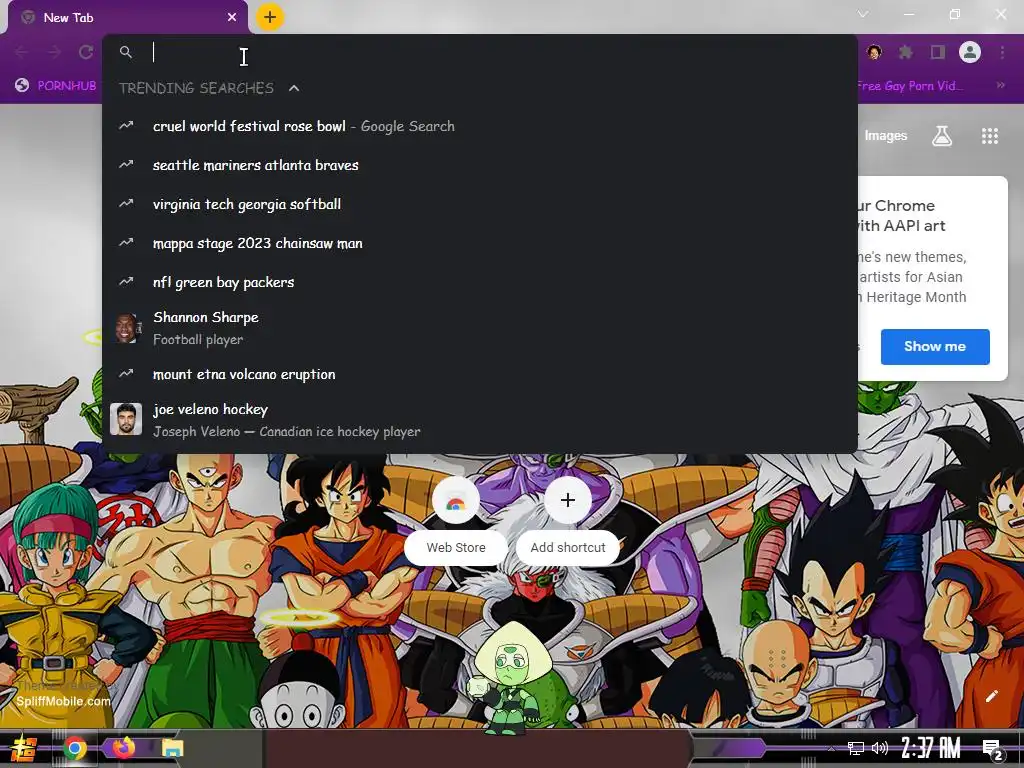Click the Add shortcut plus tile
This screenshot has height=768, width=1024.
[x=568, y=519]
